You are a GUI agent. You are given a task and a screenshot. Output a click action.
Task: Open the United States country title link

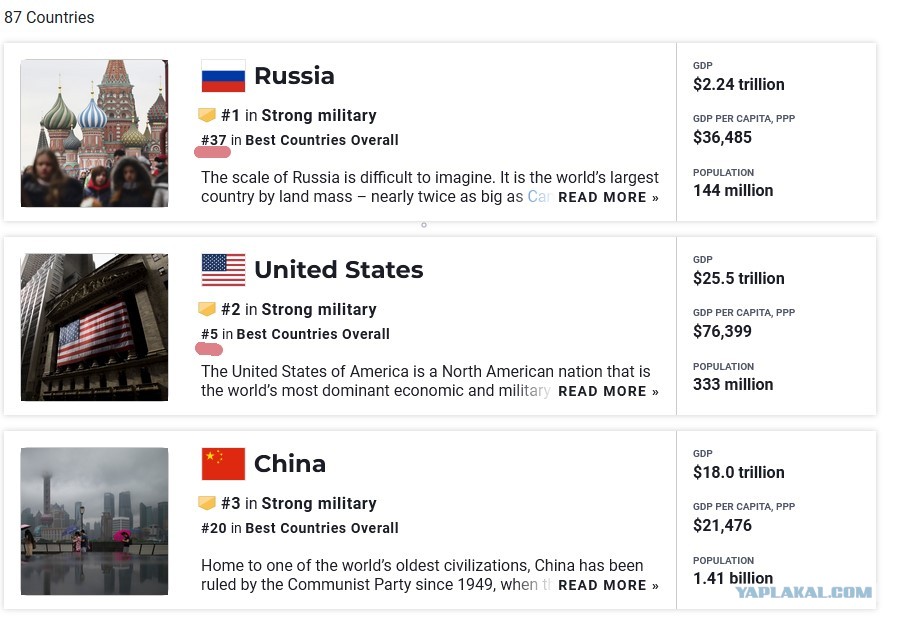click(338, 270)
